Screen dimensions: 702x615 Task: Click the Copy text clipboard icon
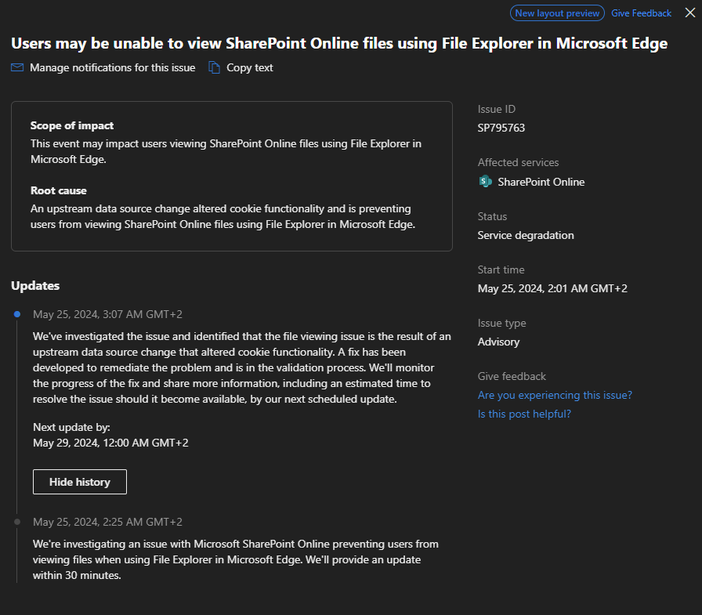pyautogui.click(x=214, y=68)
